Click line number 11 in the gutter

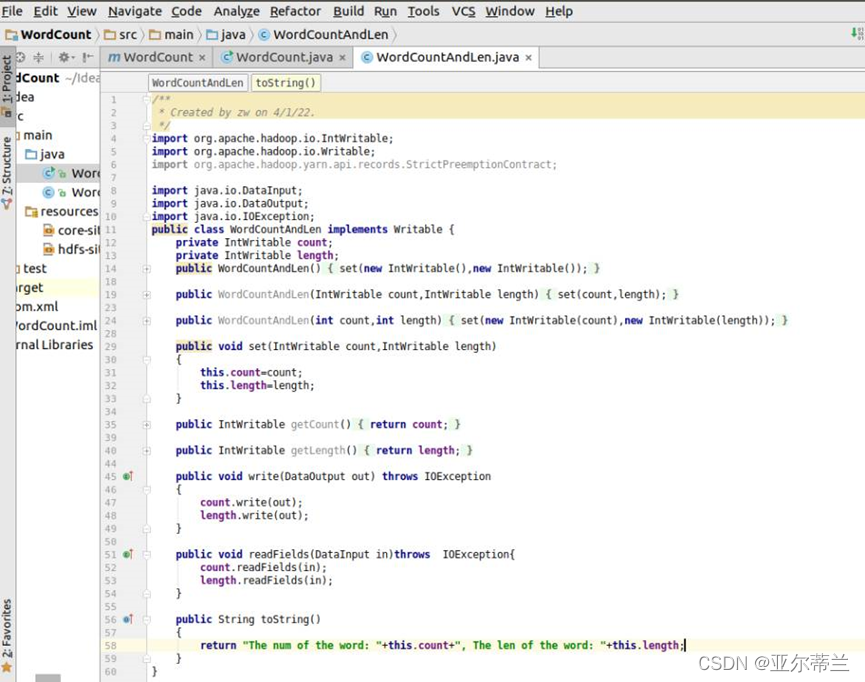[110, 230]
